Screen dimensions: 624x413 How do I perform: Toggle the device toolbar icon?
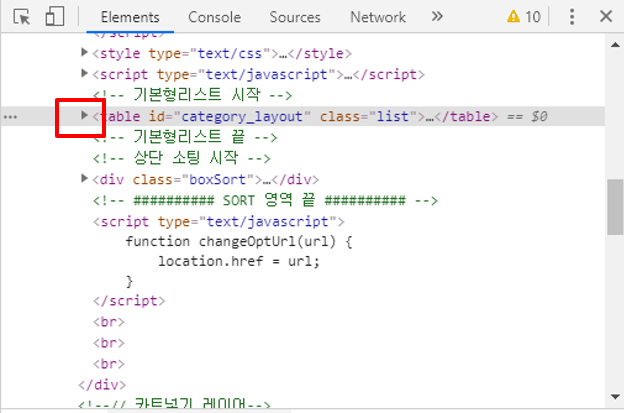click(x=55, y=17)
